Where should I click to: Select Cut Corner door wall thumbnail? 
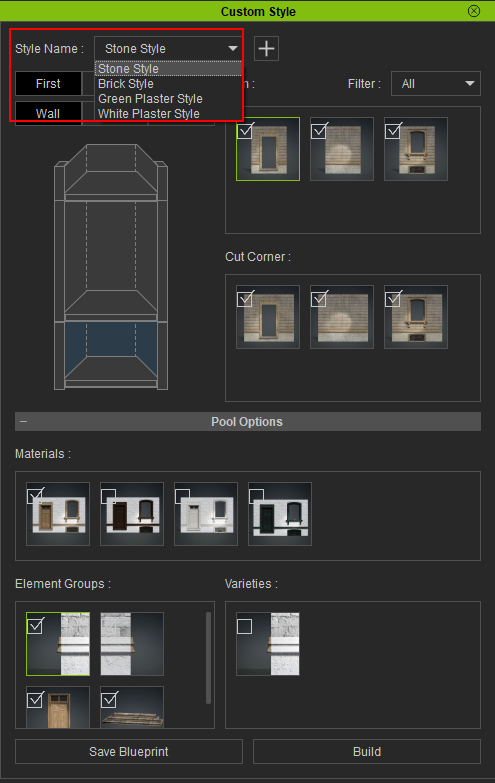pos(268,317)
